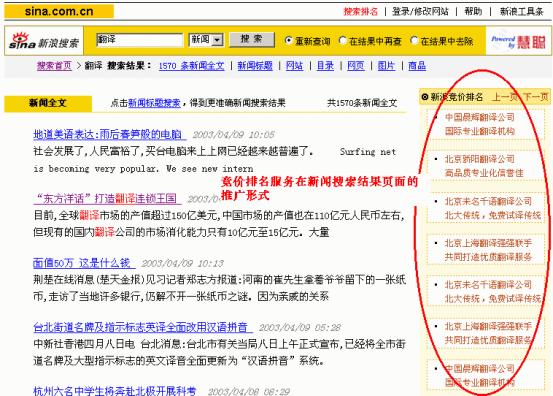The image size is (553, 396).
Task: Click into the 翻译 search text field
Action: [139, 40]
